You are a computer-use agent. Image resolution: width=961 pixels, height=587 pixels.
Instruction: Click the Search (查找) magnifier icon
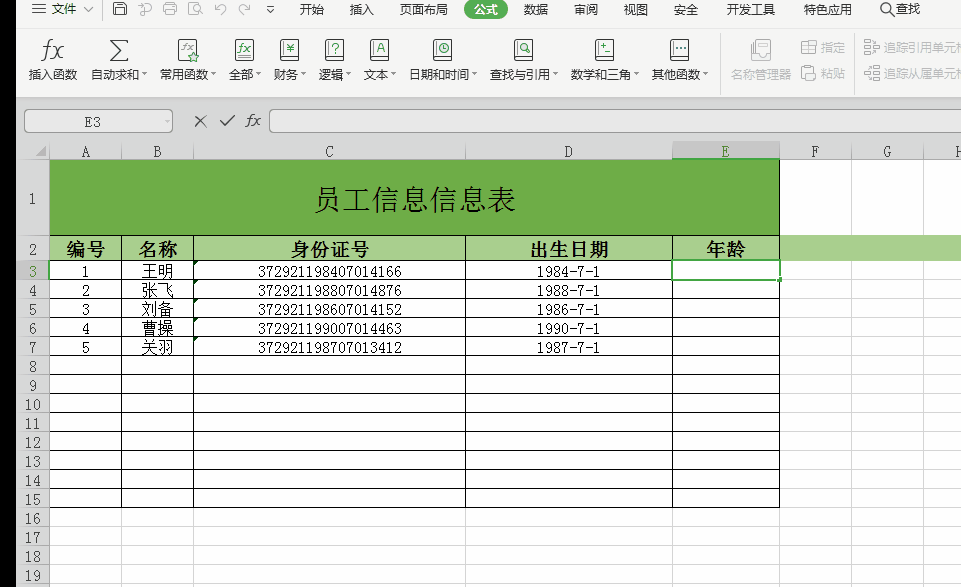(x=886, y=9)
